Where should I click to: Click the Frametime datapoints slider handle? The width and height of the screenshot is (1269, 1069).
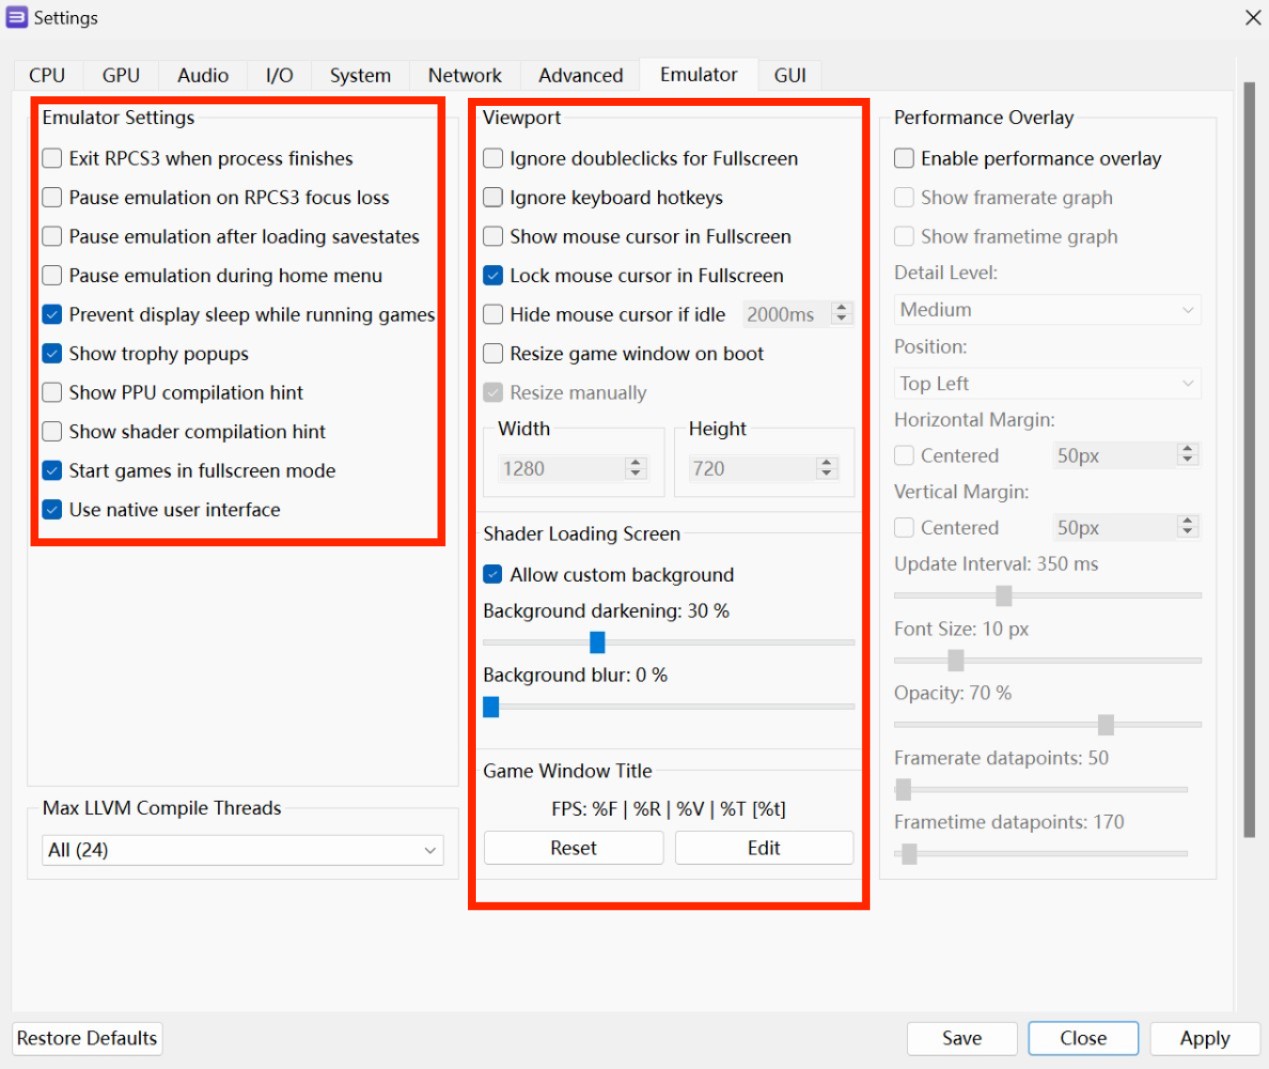coord(909,854)
